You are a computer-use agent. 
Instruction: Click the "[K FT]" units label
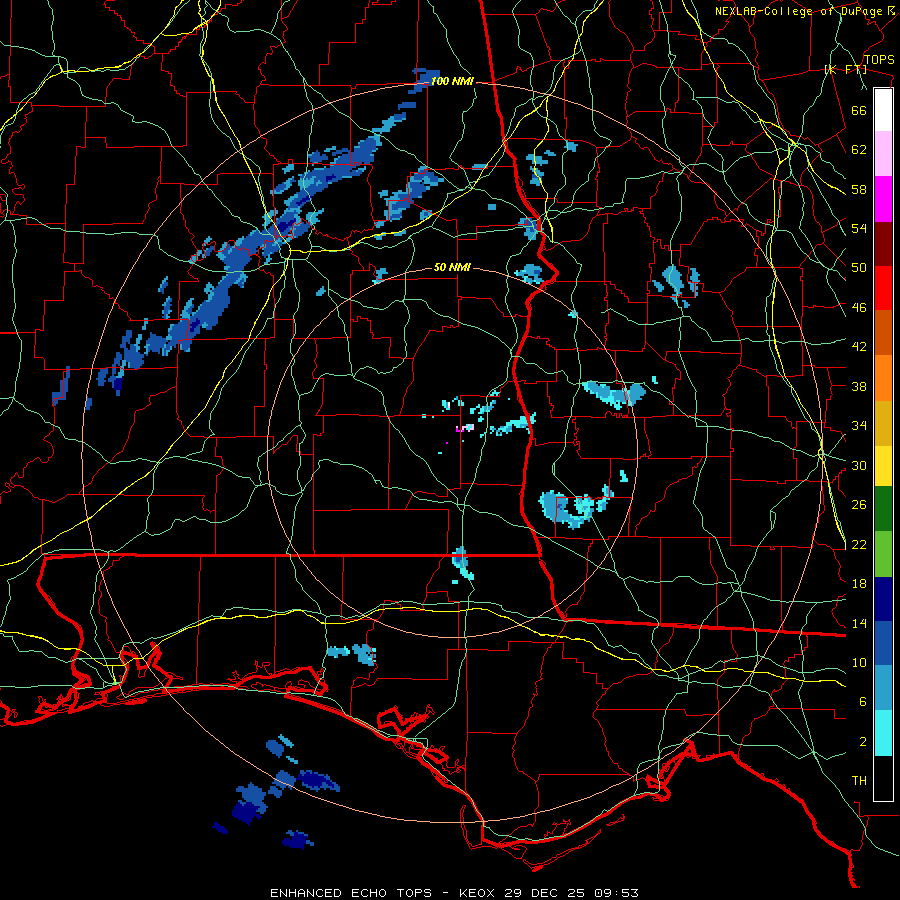click(846, 69)
